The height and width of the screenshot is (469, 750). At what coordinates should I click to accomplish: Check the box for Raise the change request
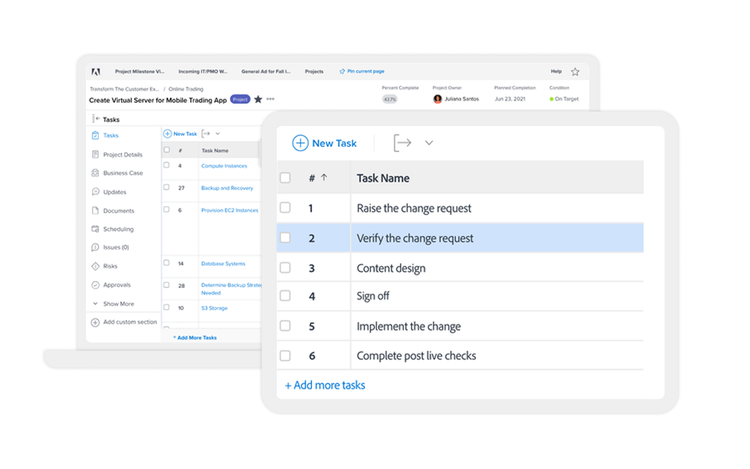point(285,208)
